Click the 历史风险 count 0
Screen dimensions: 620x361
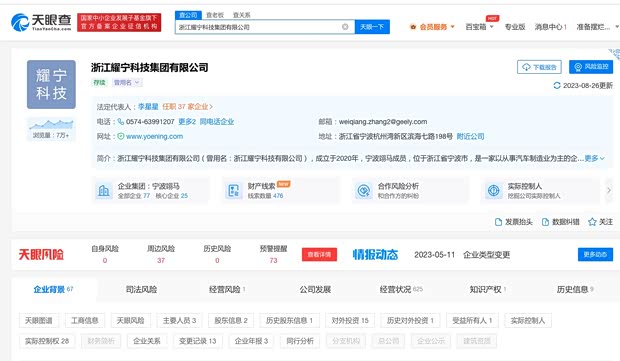click(x=217, y=261)
